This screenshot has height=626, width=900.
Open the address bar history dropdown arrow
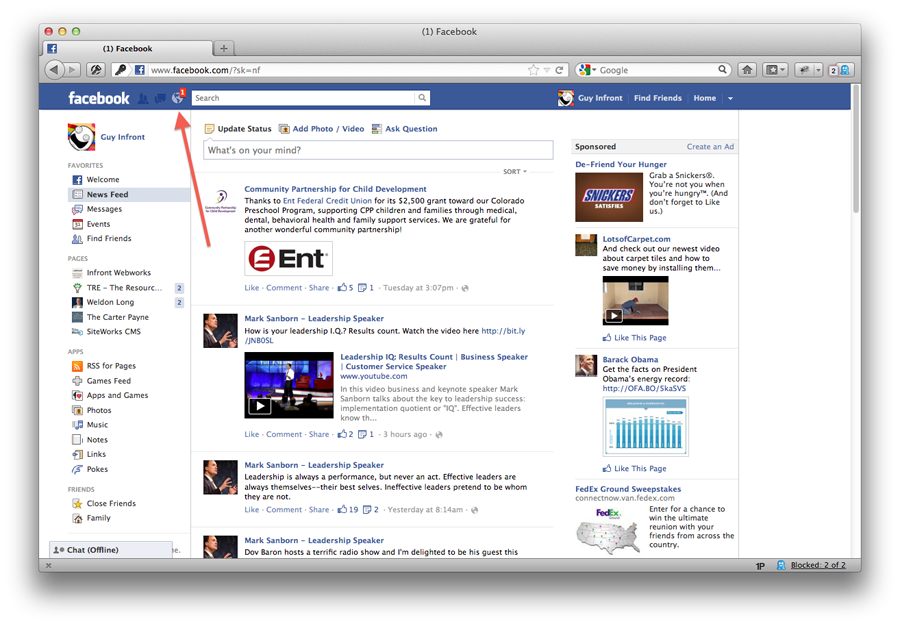pos(546,70)
